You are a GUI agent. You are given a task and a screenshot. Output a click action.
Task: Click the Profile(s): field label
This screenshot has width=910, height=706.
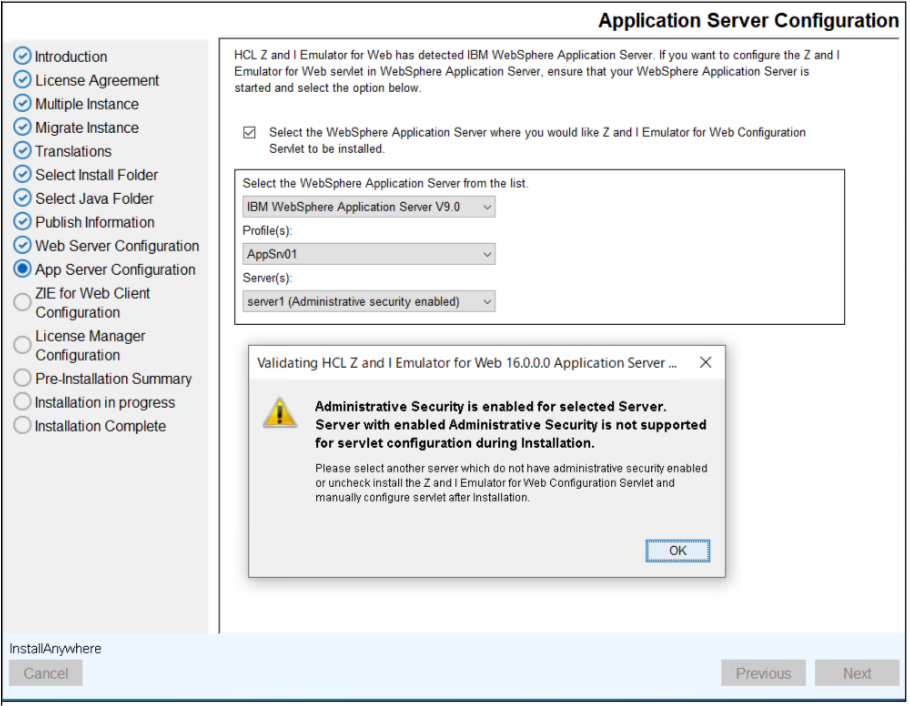click(267, 231)
